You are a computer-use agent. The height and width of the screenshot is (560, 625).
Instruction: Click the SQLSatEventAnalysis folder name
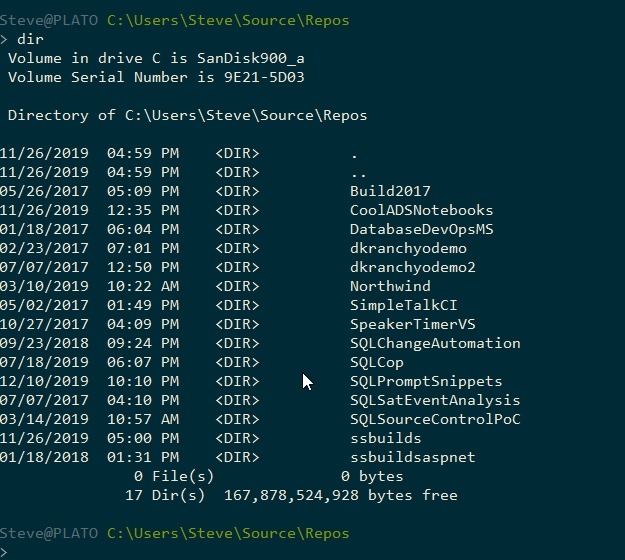[434, 400]
